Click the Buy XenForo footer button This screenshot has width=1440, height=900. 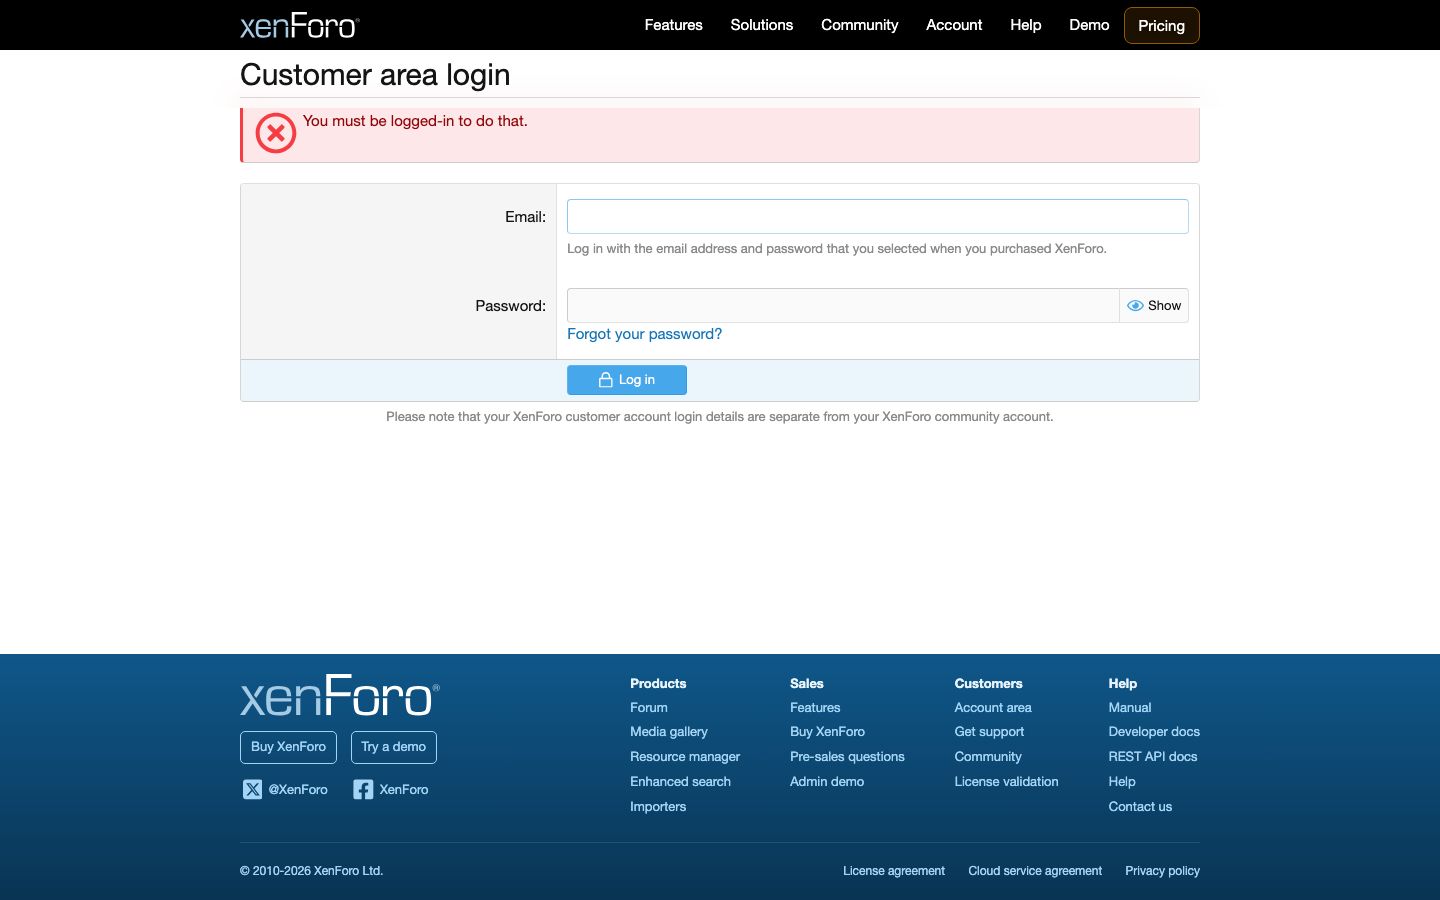288,747
